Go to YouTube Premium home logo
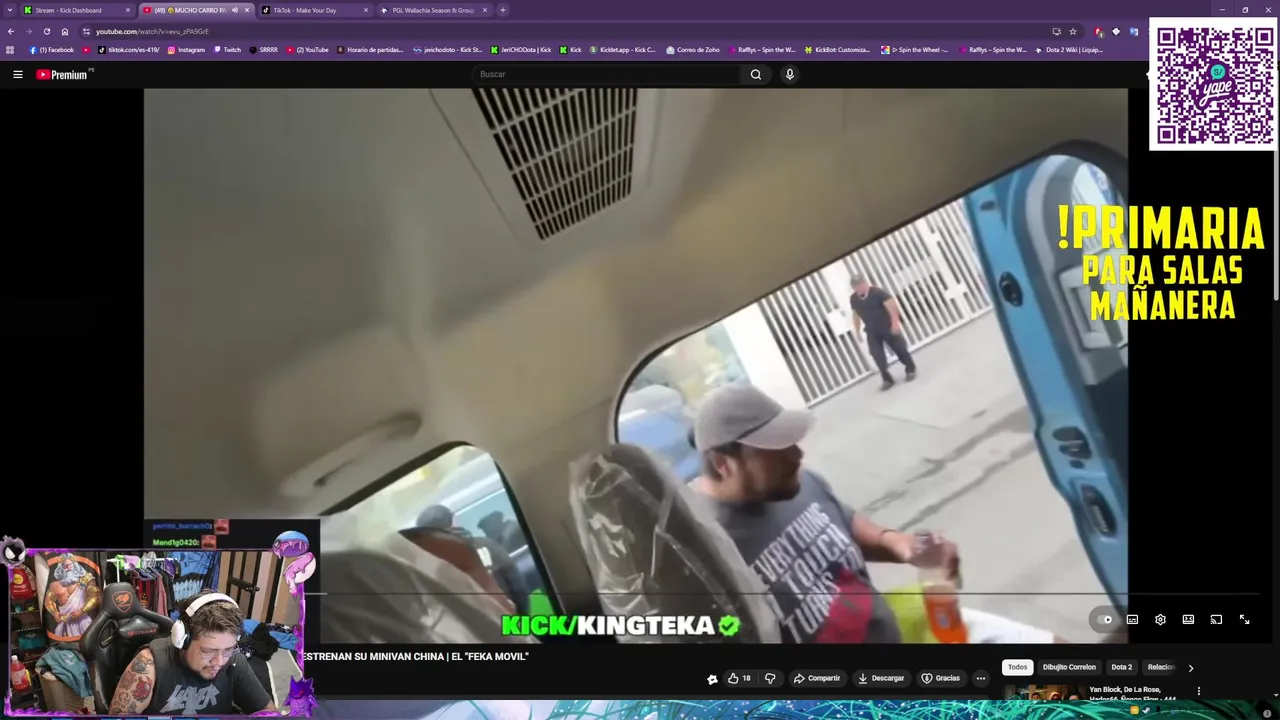 (64, 74)
